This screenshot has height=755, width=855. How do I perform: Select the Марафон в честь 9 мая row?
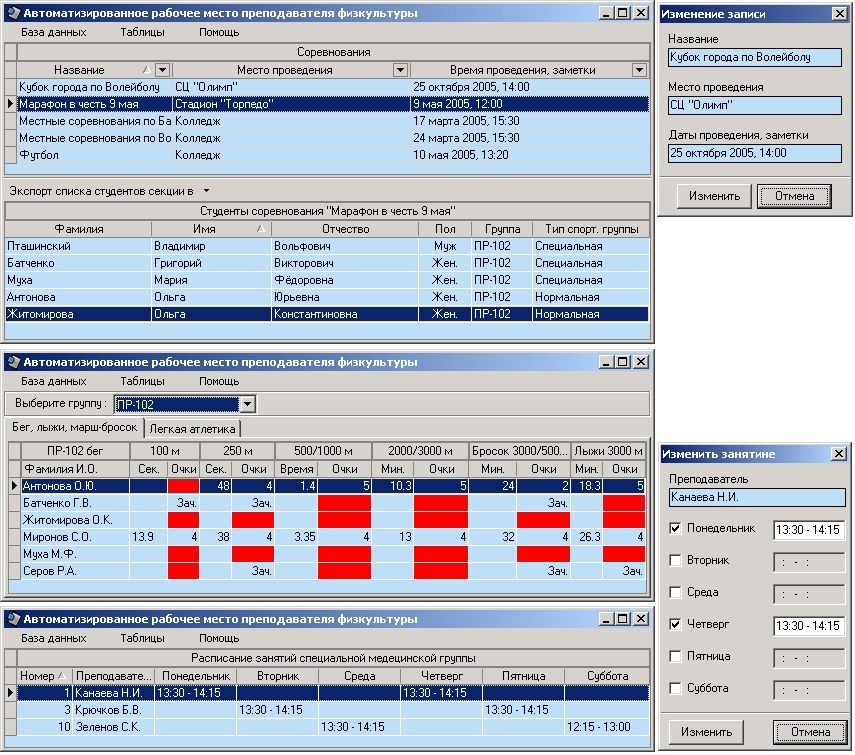pyautogui.click(x=333, y=104)
